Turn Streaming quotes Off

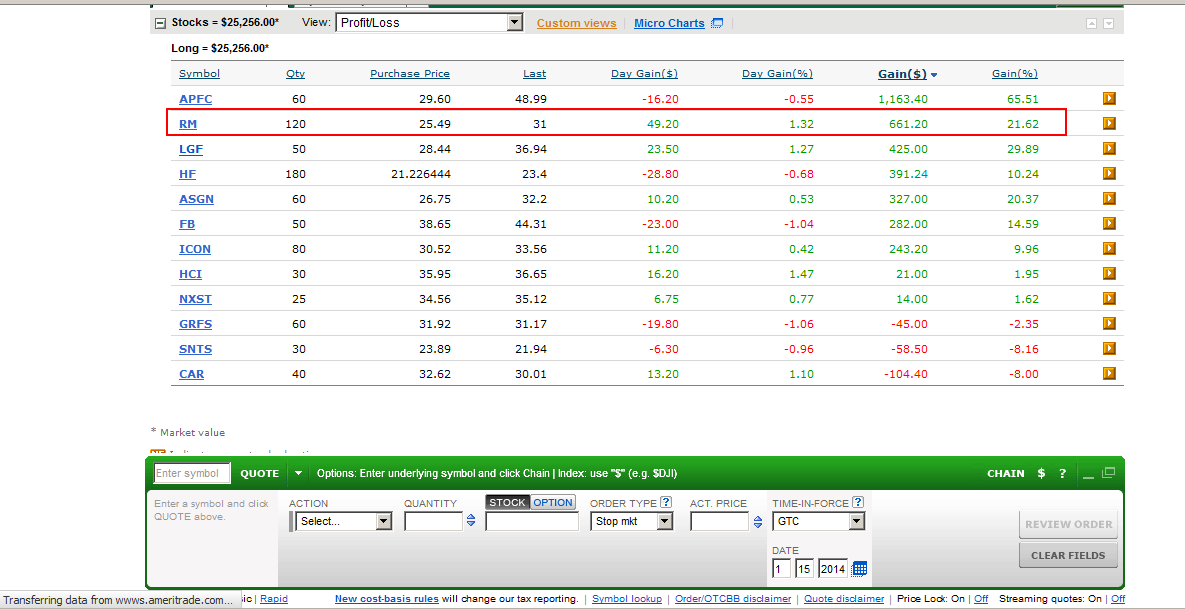(1118, 598)
